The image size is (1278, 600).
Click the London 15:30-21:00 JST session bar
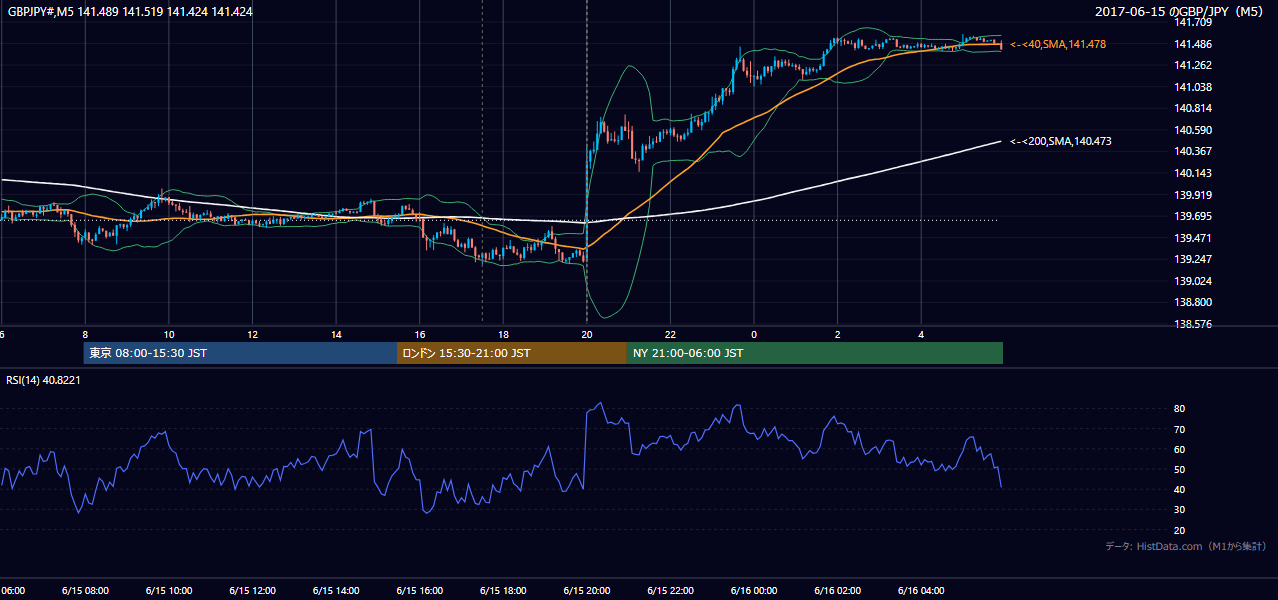[x=512, y=353]
